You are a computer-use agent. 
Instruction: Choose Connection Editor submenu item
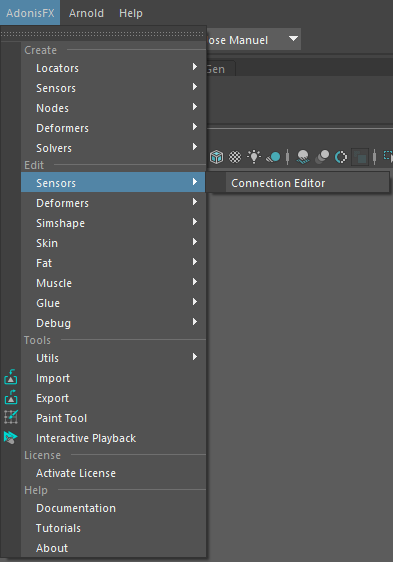[307, 183]
